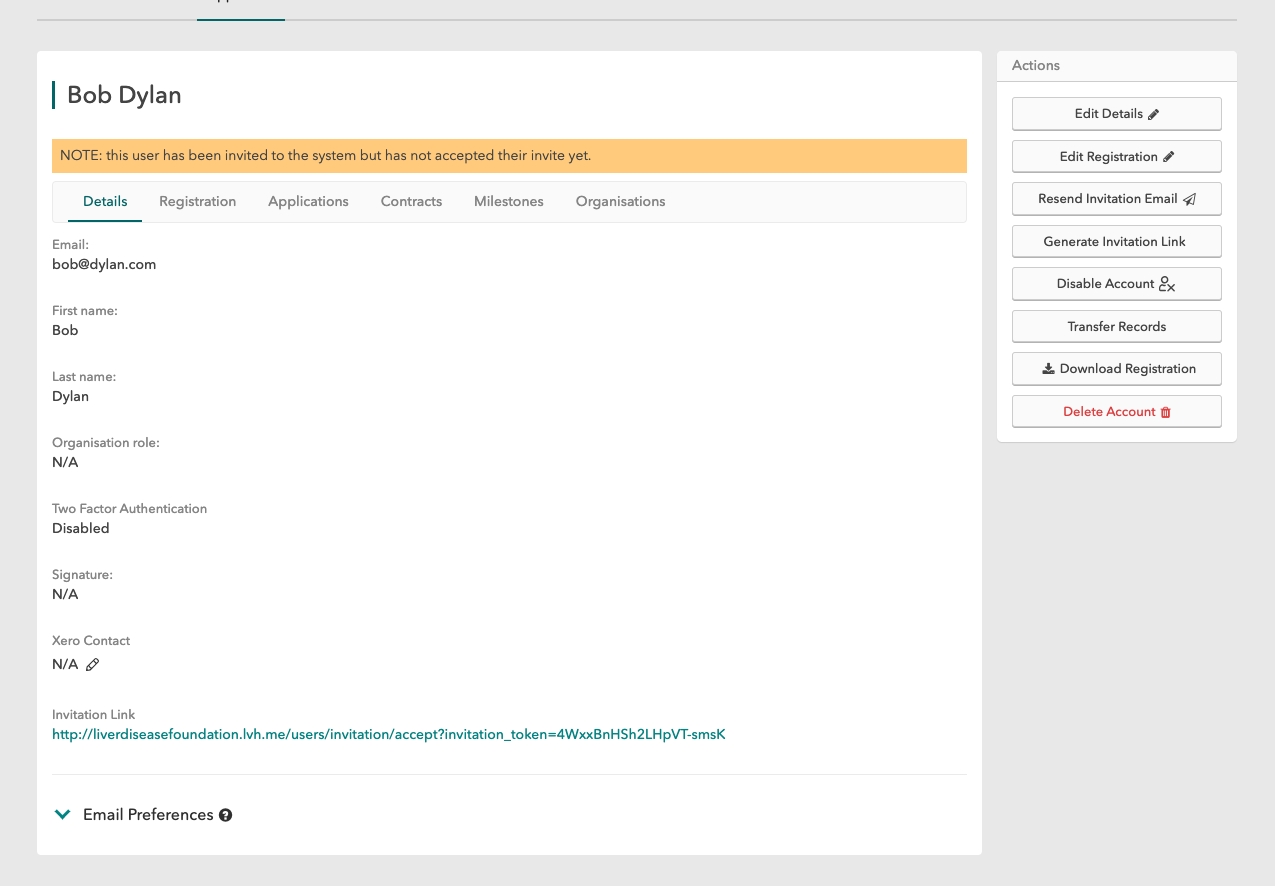Select the Organisations tab
This screenshot has height=886, width=1275.
click(x=620, y=202)
